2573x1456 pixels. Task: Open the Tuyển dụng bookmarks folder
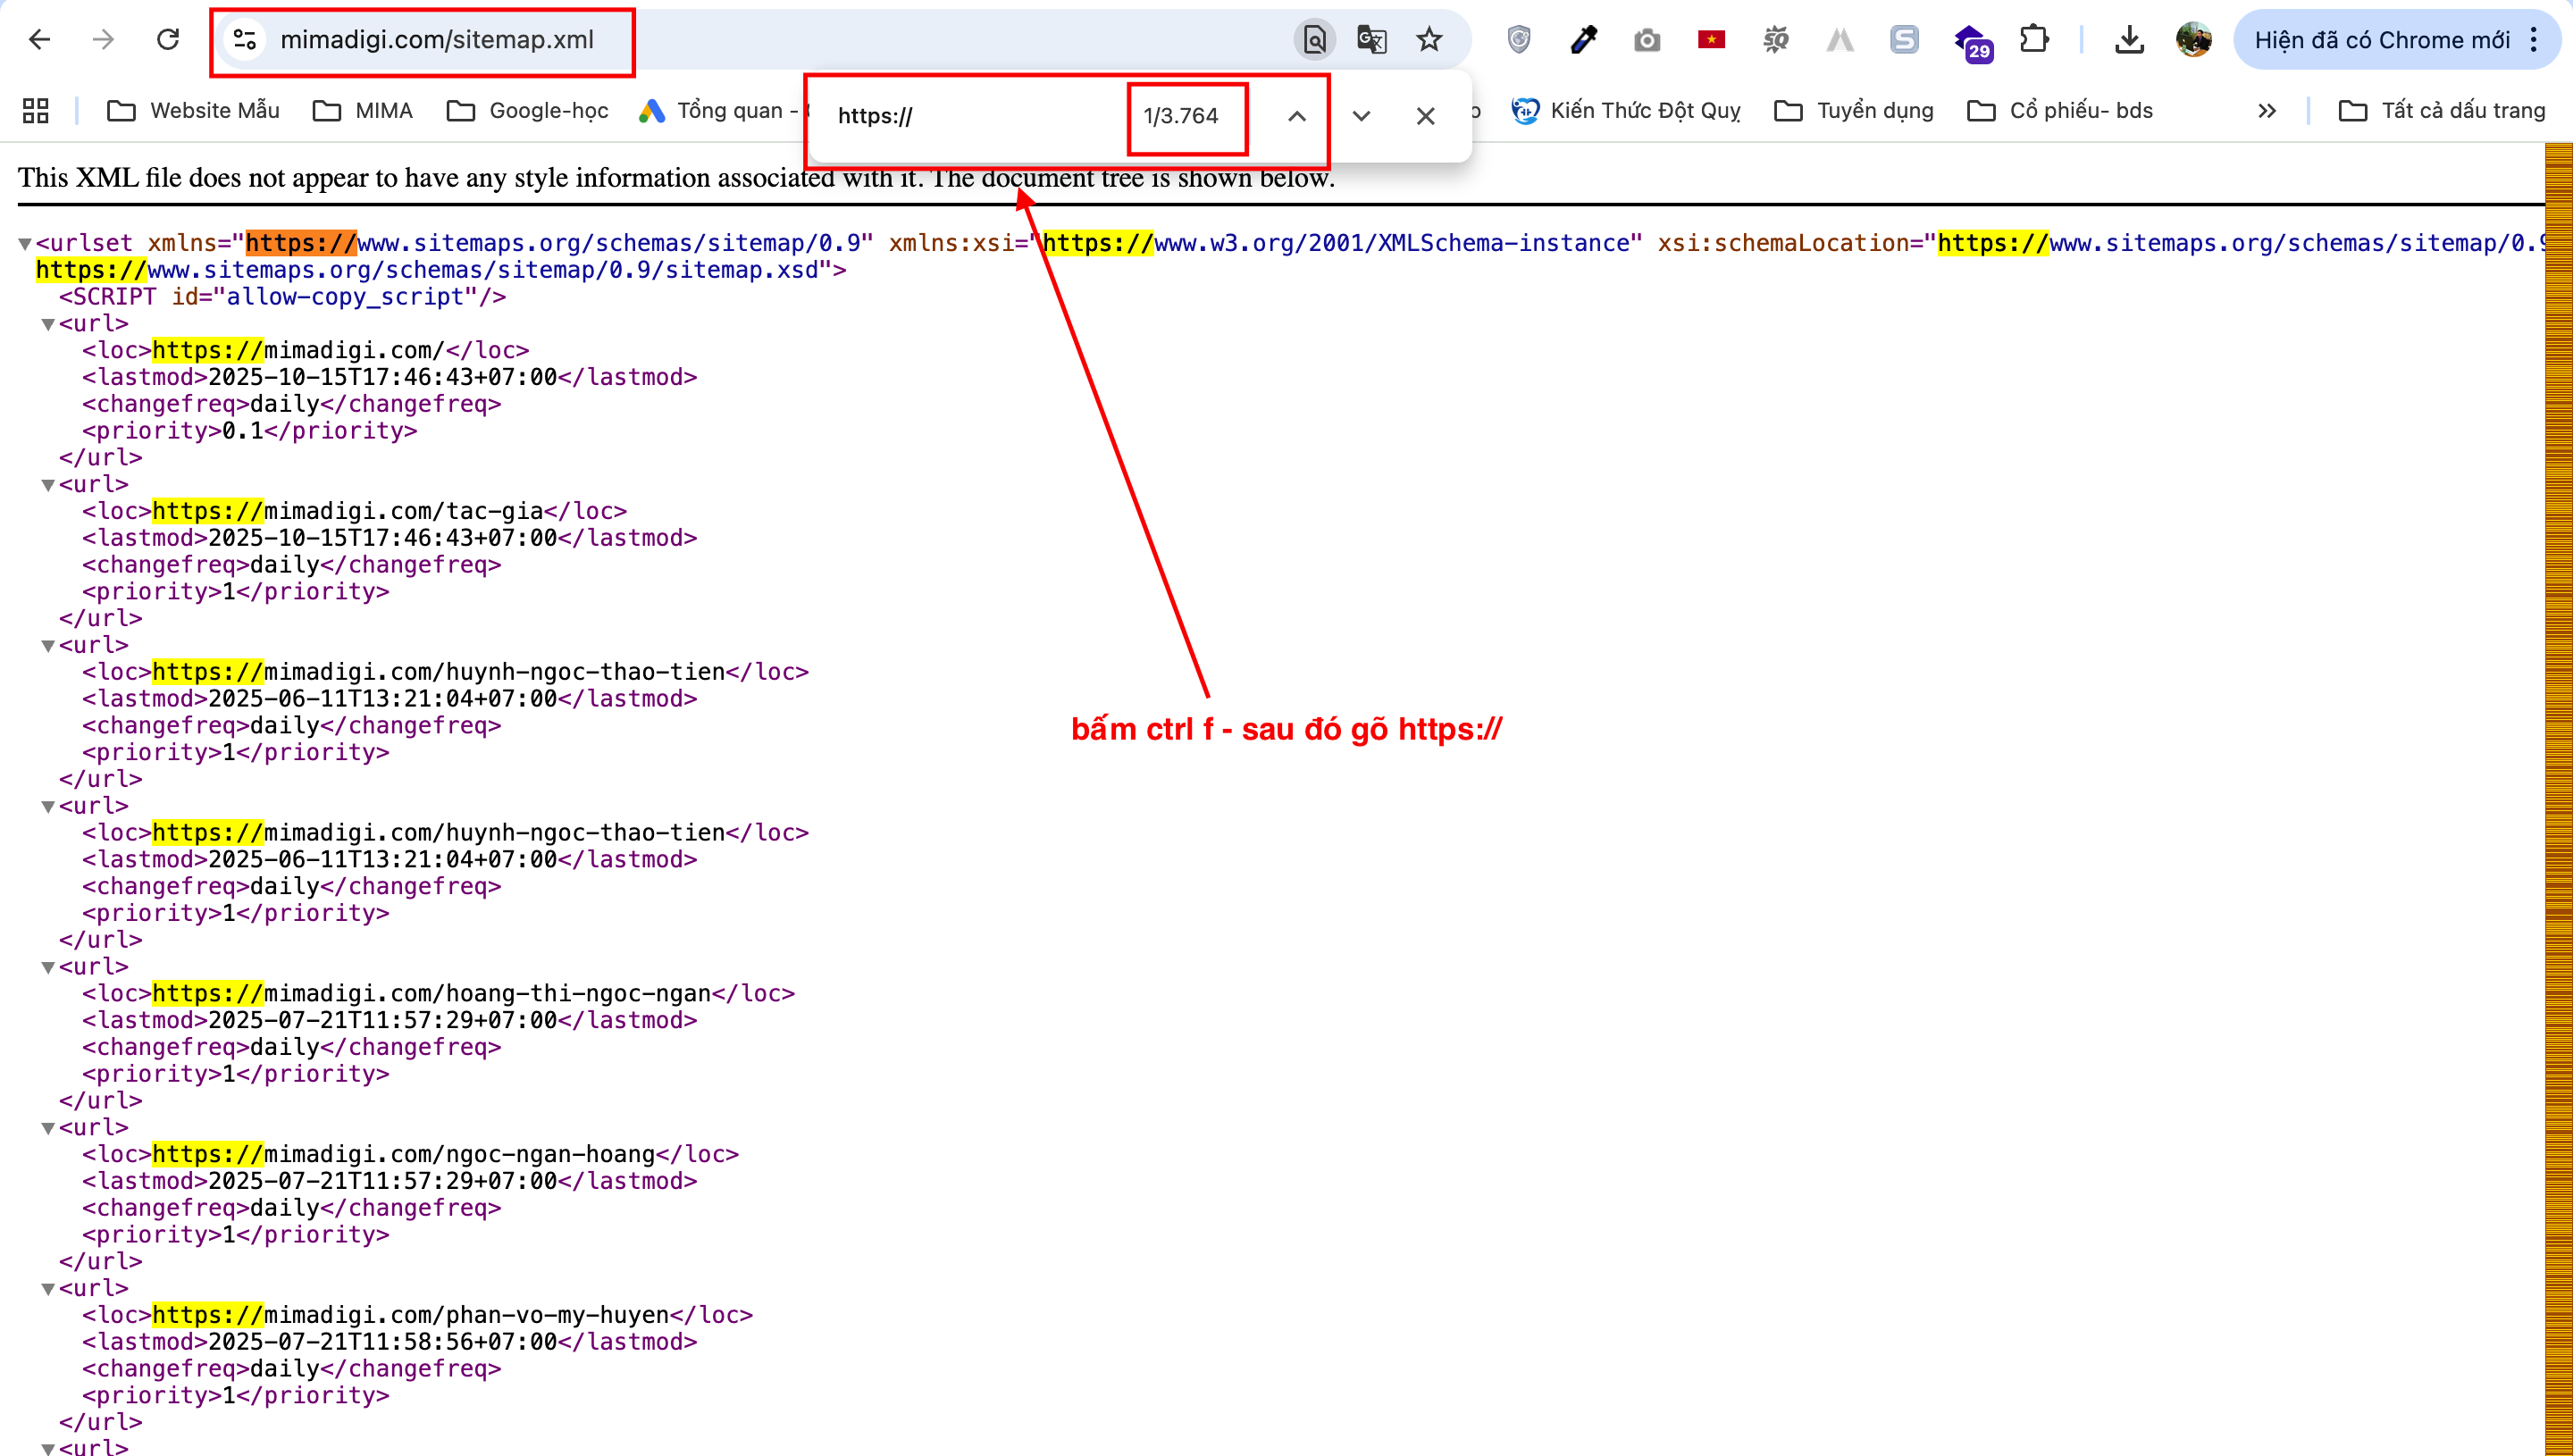point(1854,110)
